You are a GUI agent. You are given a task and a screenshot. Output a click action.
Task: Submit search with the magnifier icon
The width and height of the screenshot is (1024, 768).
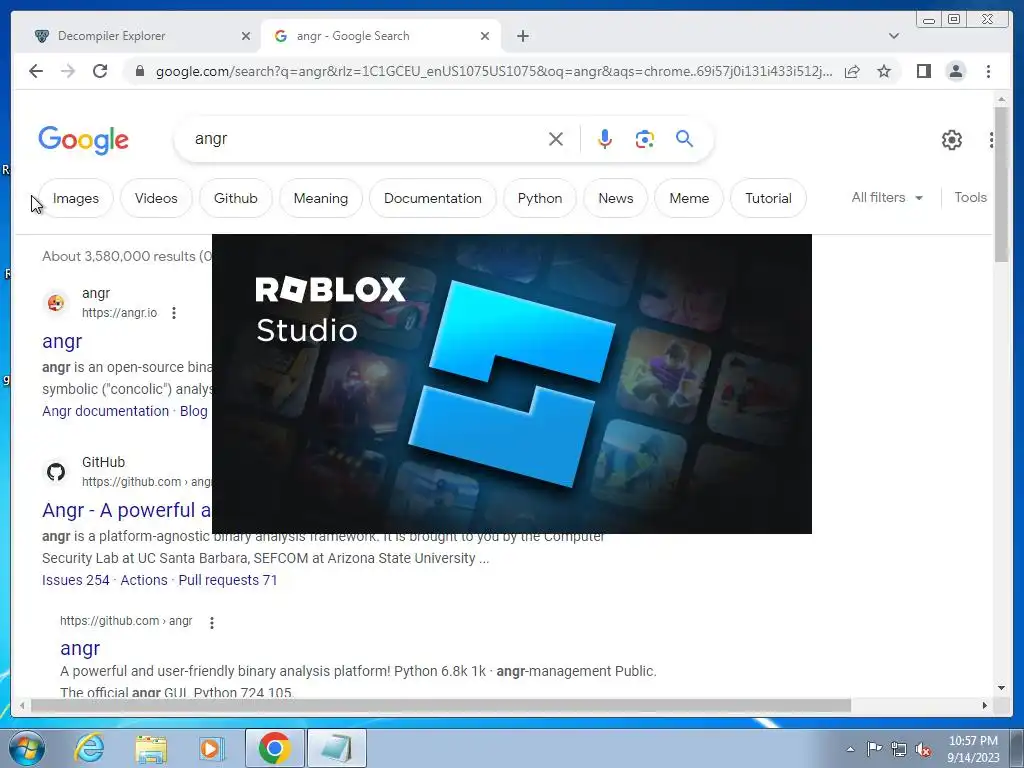click(684, 138)
